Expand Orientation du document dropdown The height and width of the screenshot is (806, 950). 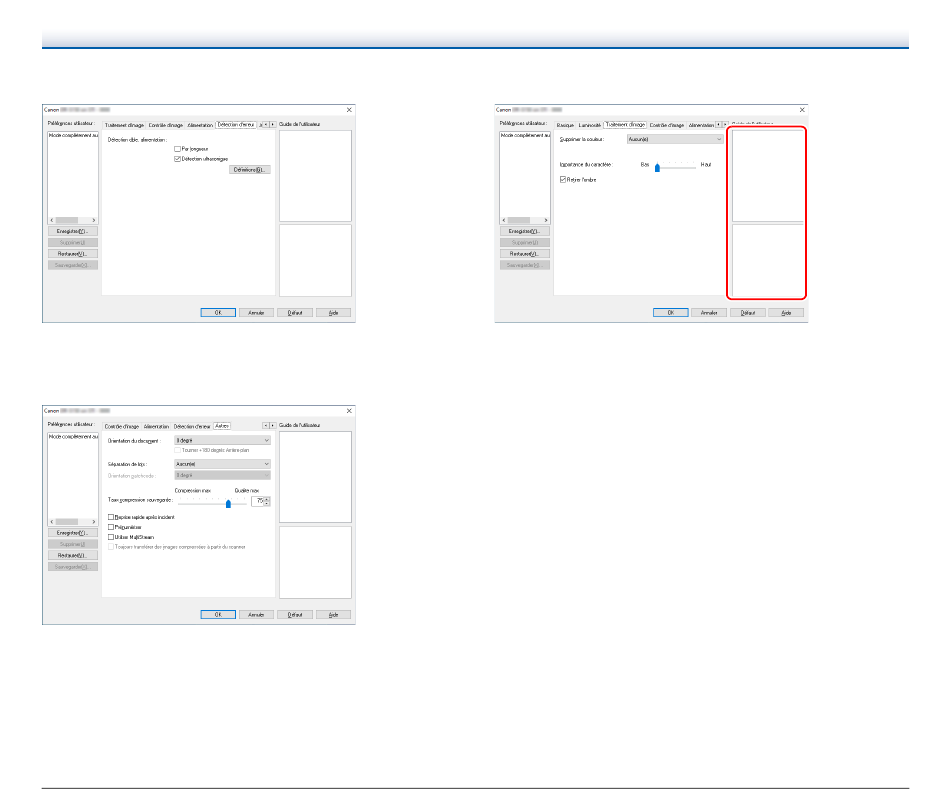[x=222, y=441]
